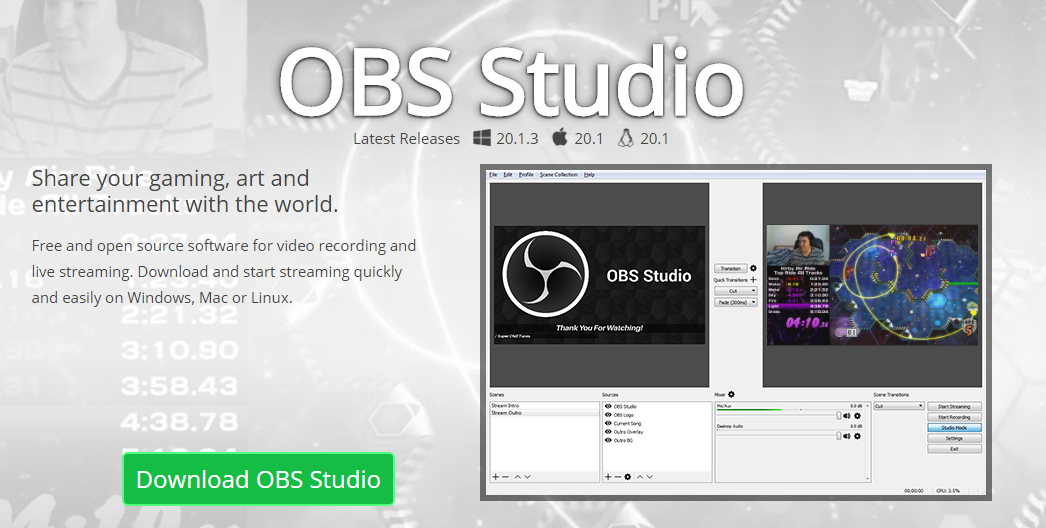Open the Fade (300ms) quick transition dropdown
Image resolution: width=1046 pixels, height=528 pixels.
point(736,302)
